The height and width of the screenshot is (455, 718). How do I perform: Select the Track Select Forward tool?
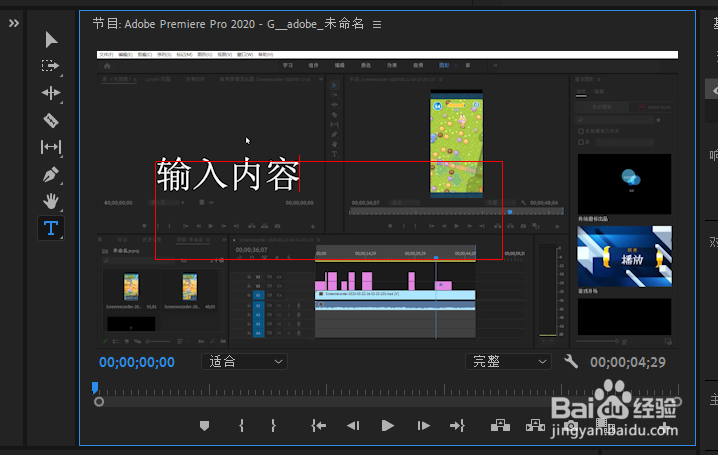[x=50, y=66]
